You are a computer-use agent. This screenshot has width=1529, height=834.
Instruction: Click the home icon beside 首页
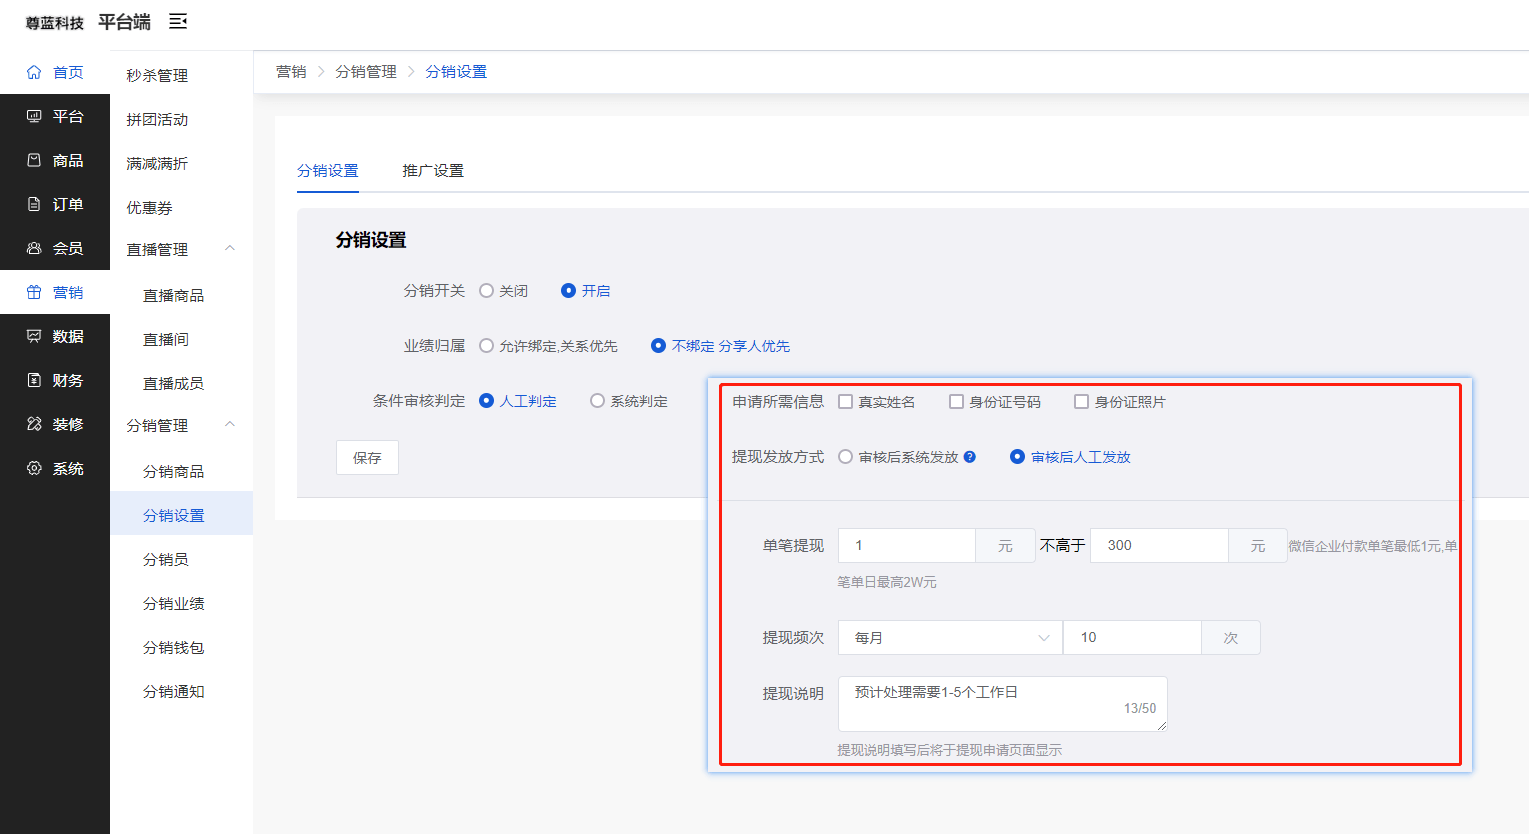point(34,72)
